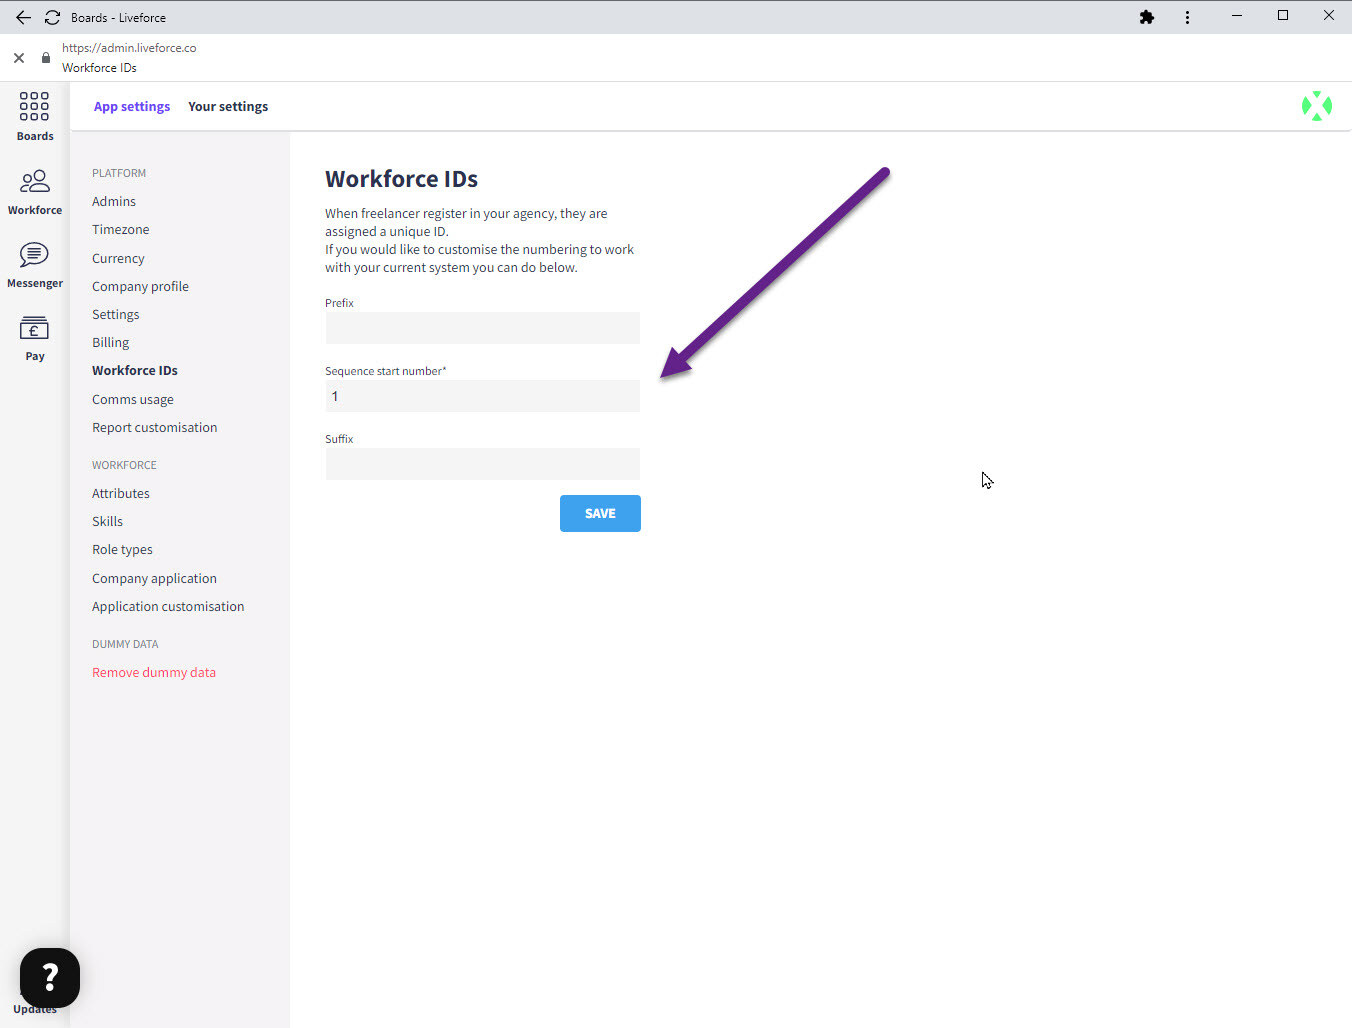1352x1028 pixels.
Task: Select Report customisation from the sidebar
Action: (x=154, y=428)
